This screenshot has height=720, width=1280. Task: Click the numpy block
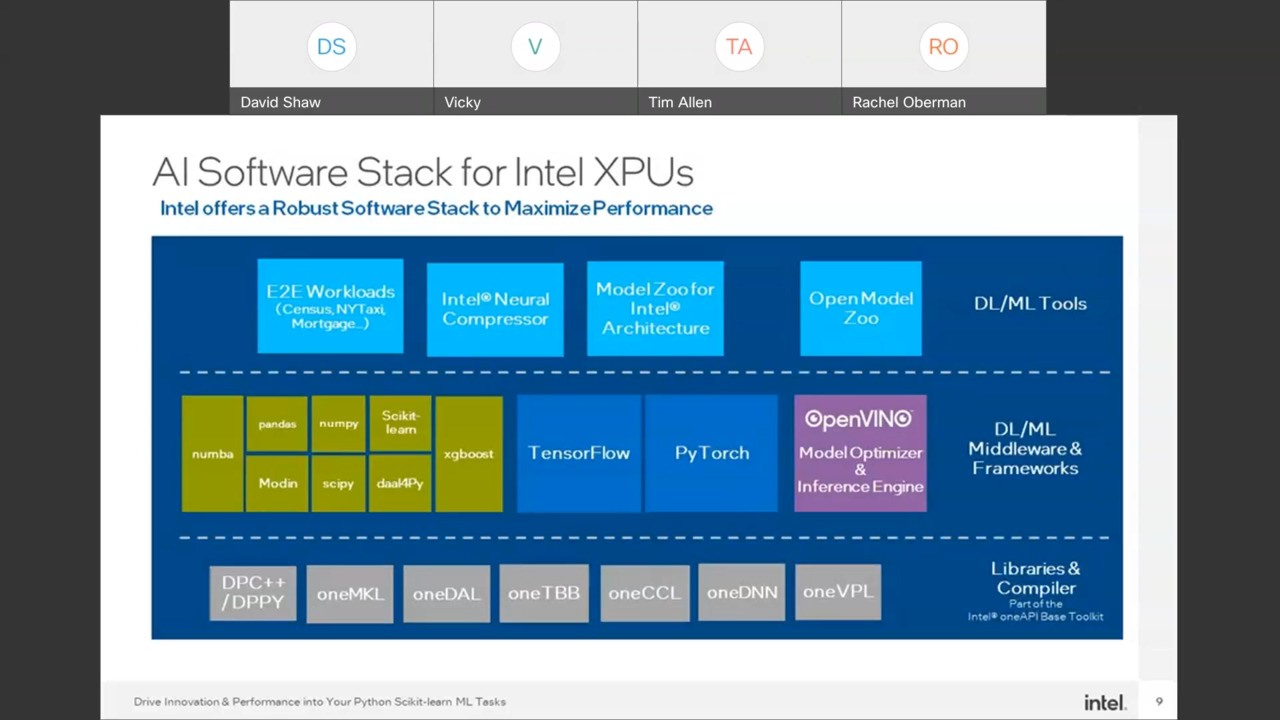338,424
